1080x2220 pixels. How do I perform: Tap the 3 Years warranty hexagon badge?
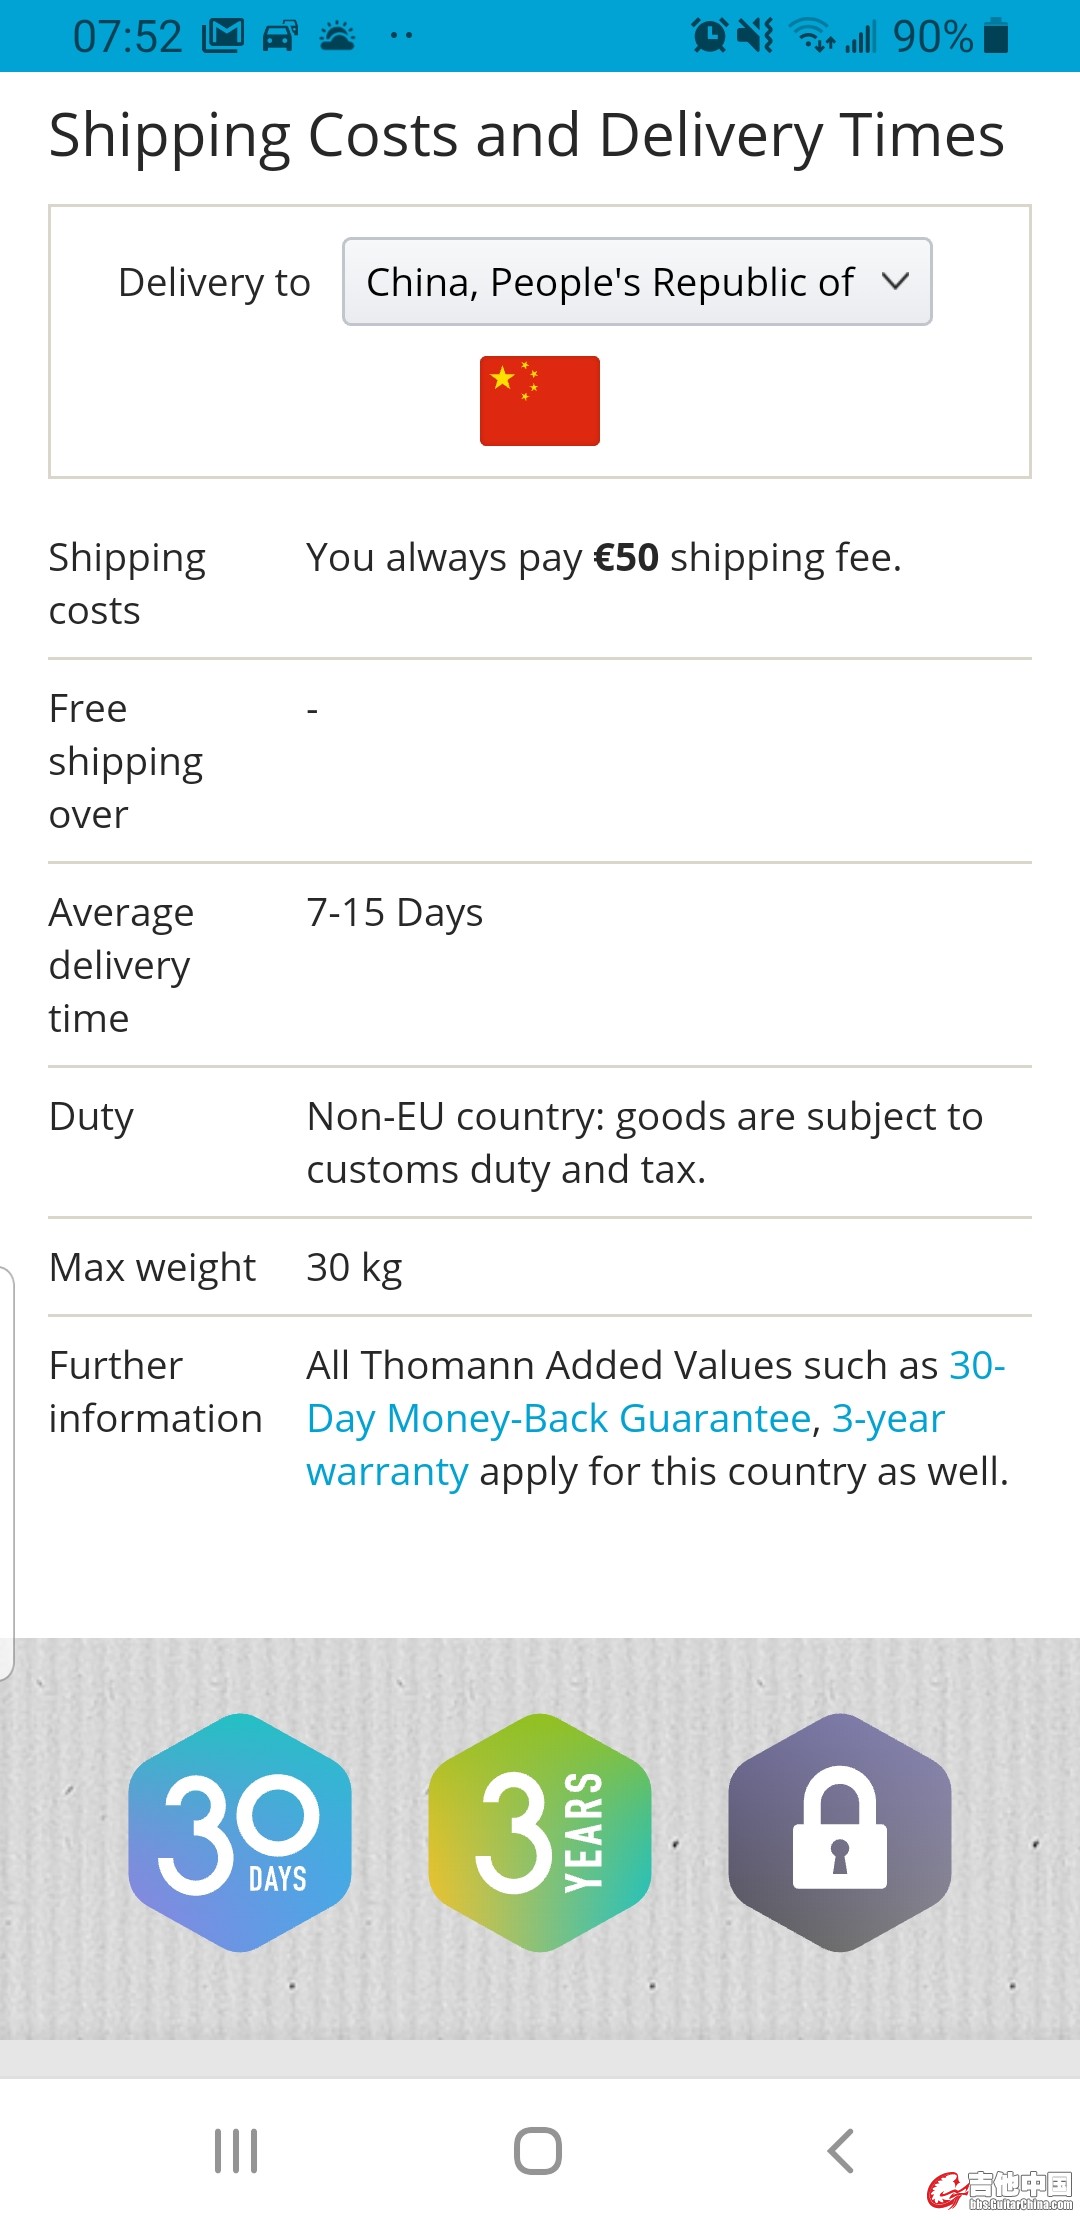pyautogui.click(x=540, y=1832)
